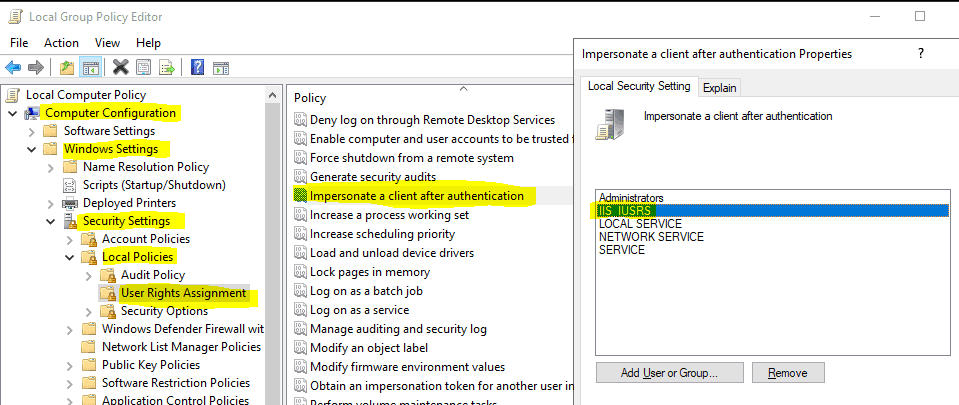This screenshot has height=405, width=959.
Task: Open the File menu
Action: click(19, 42)
